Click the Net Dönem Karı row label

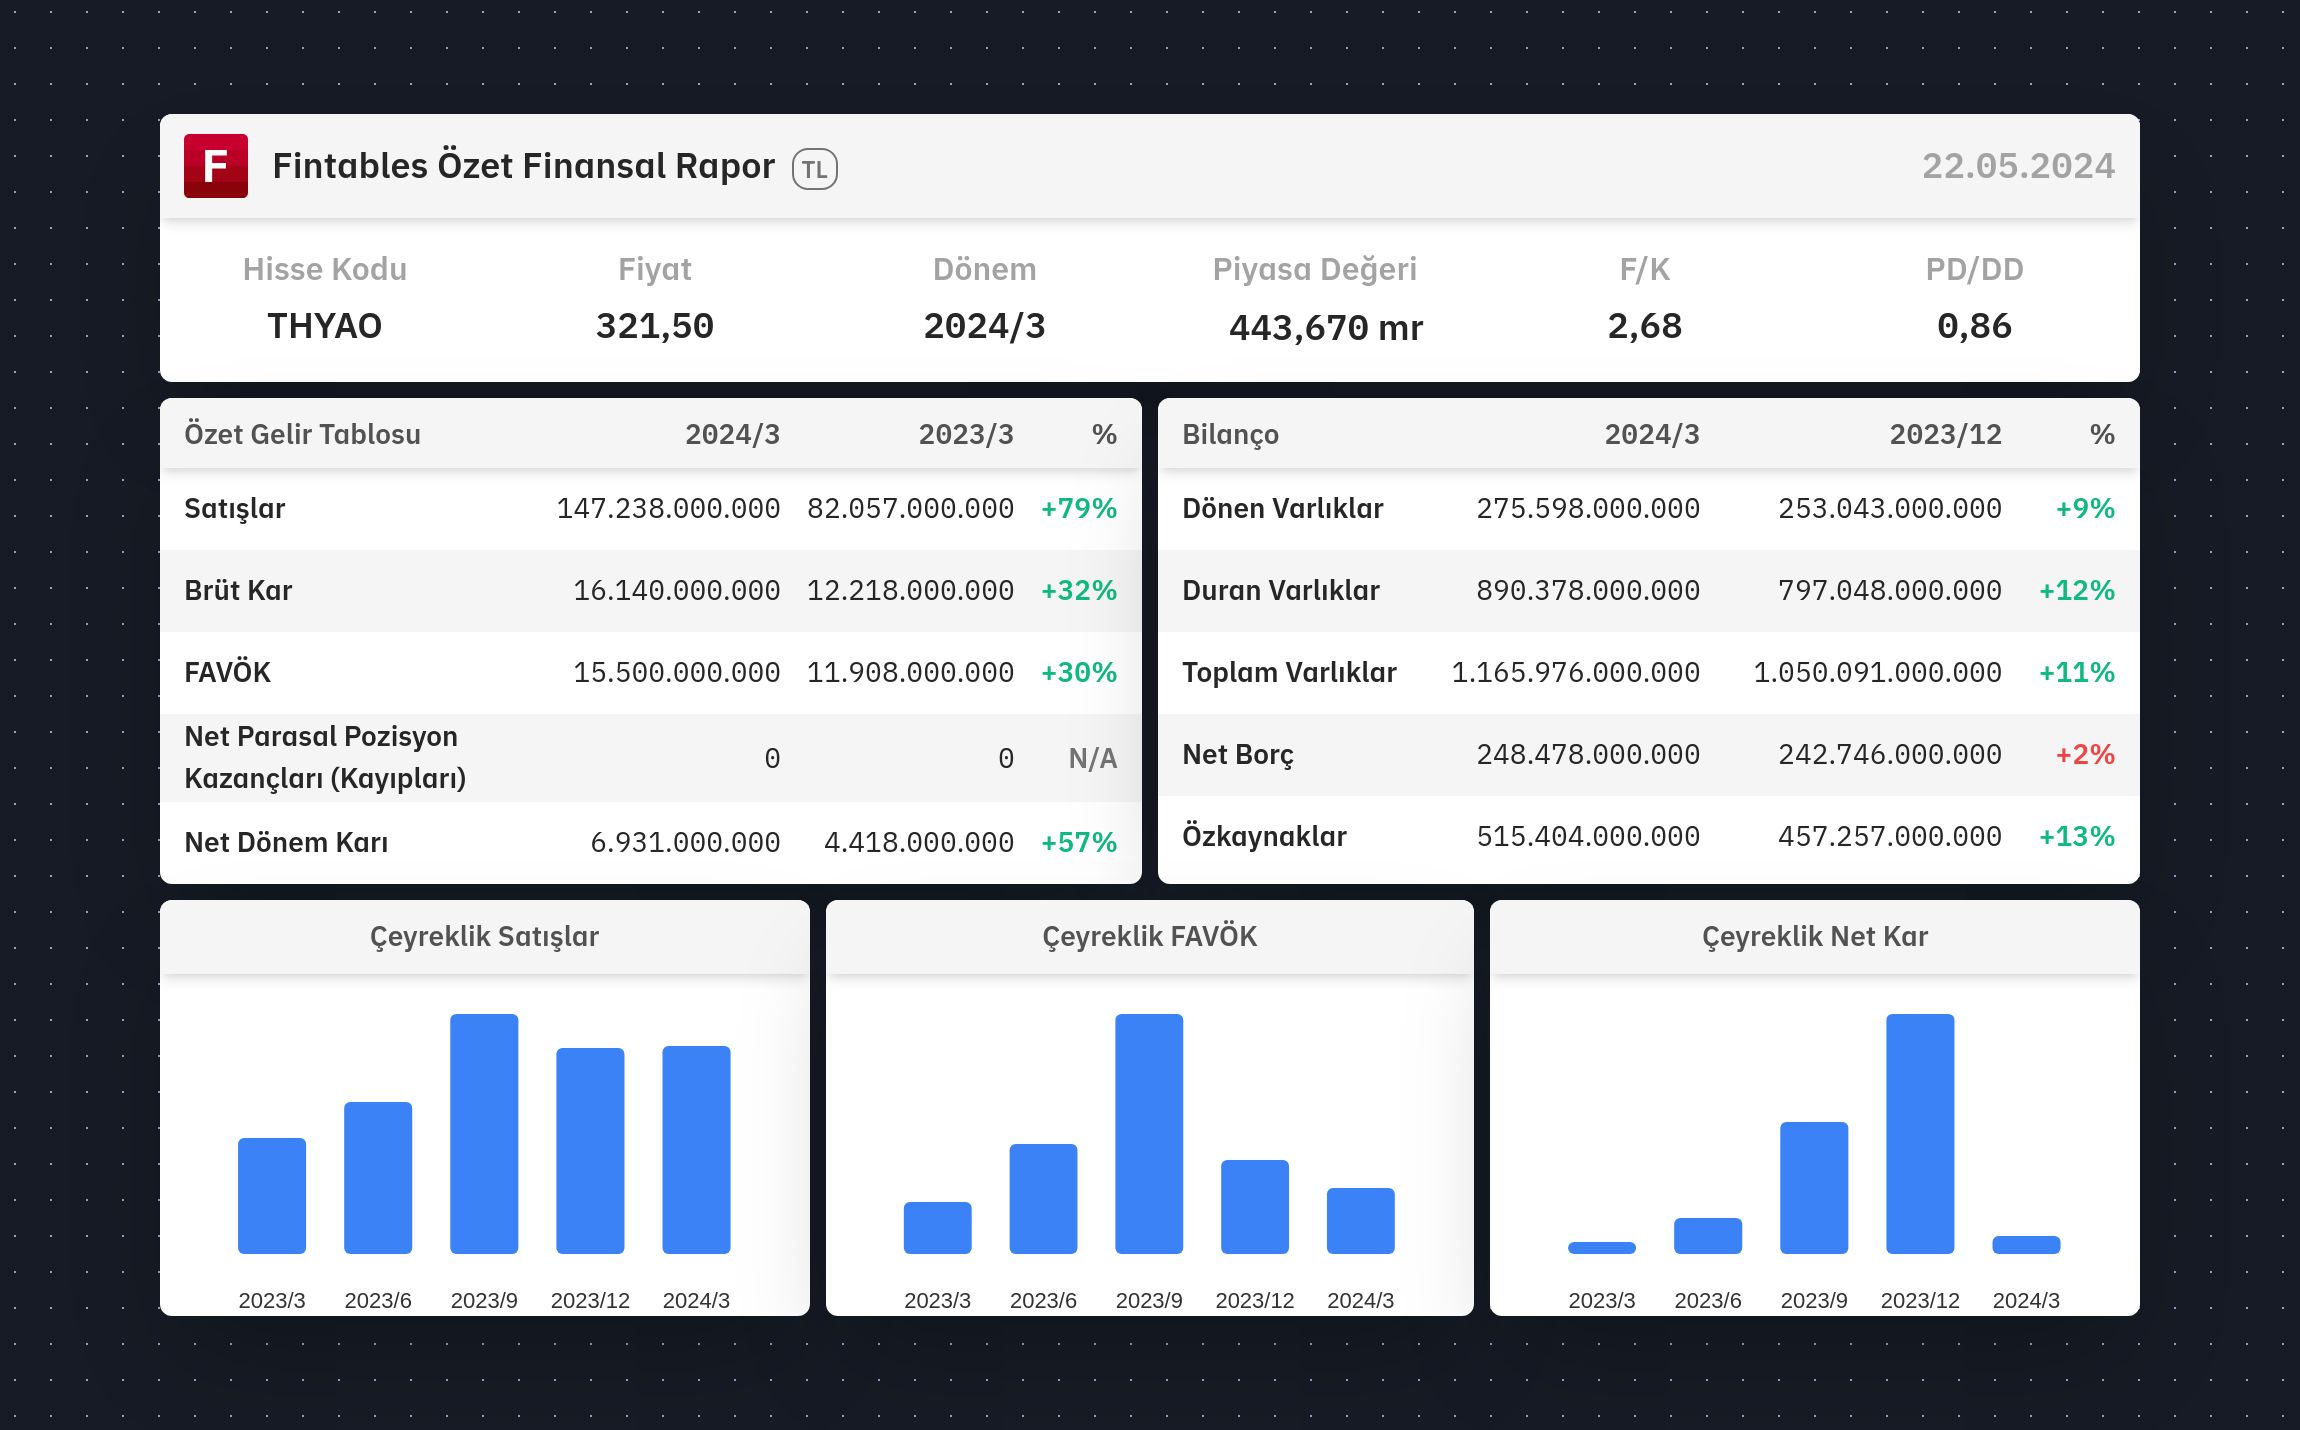(286, 842)
